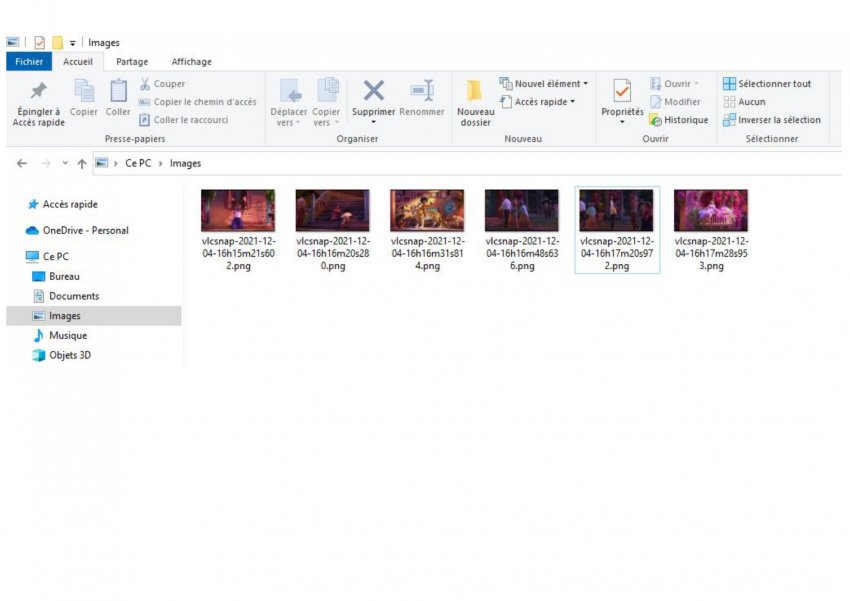Switch to the Accueil ribbon tab
This screenshot has height=601, width=850.
point(78,62)
